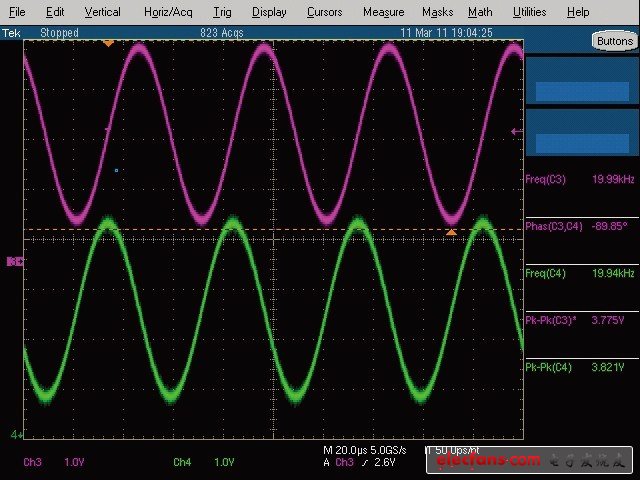Screen dimensions: 640x480
Task: Click the Ch4 1.0V scale readout
Action: coord(200,462)
